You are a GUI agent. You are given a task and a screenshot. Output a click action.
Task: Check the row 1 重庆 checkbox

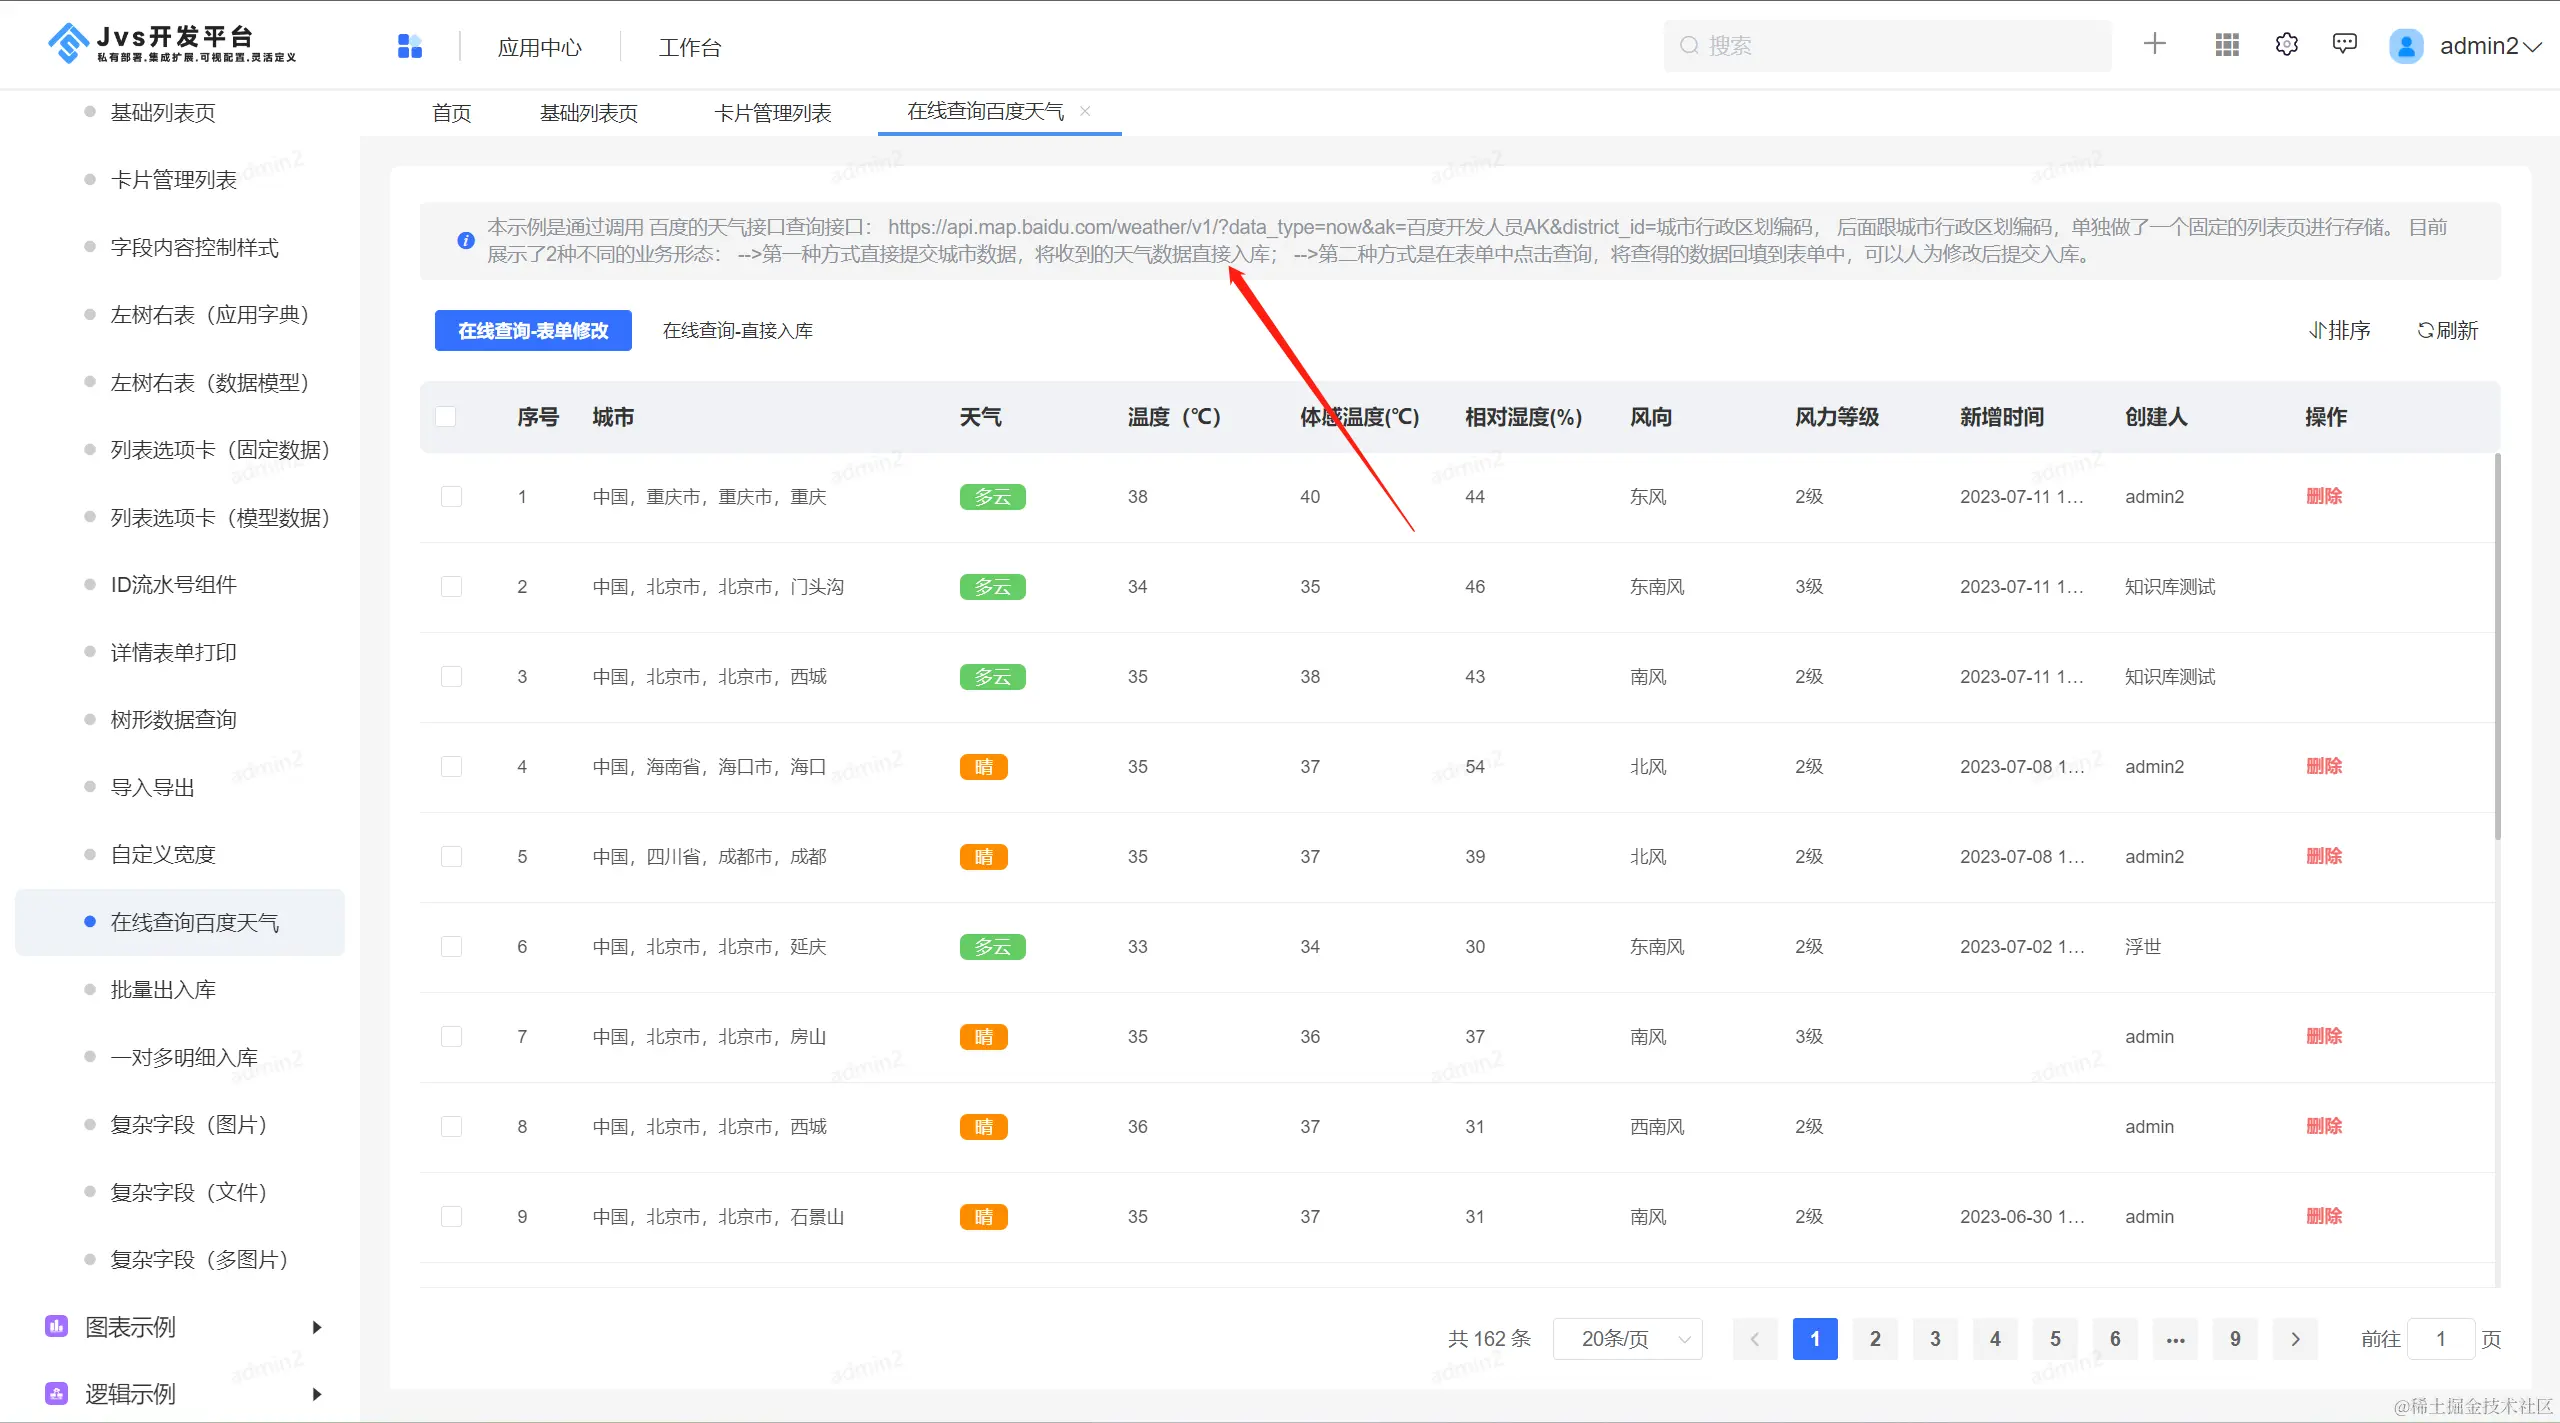tap(452, 497)
